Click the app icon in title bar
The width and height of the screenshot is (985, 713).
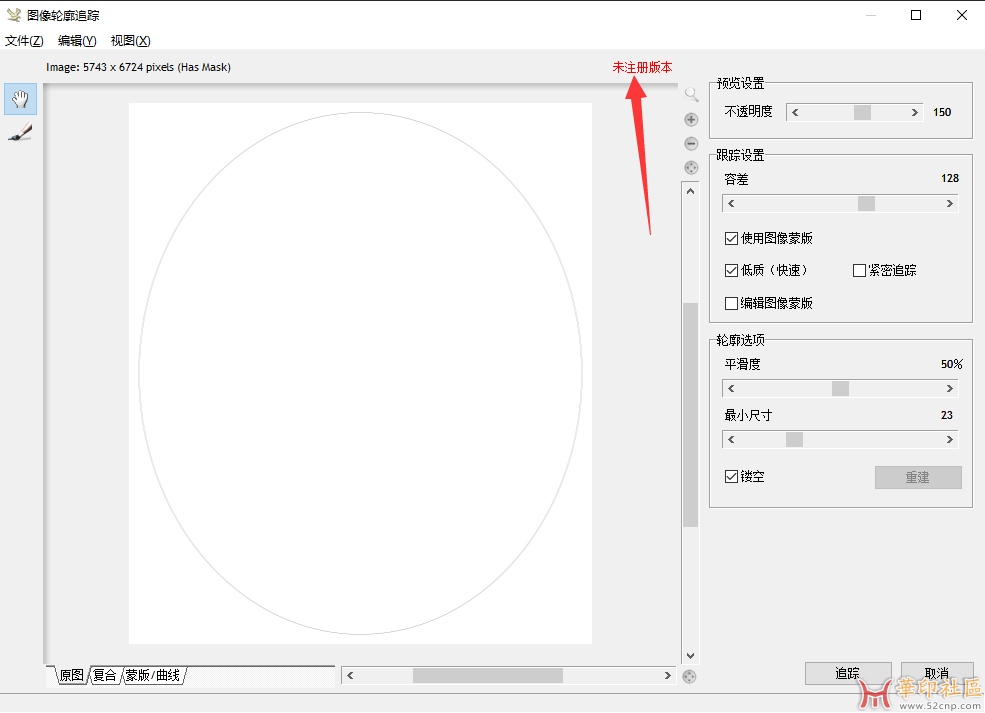[14, 15]
